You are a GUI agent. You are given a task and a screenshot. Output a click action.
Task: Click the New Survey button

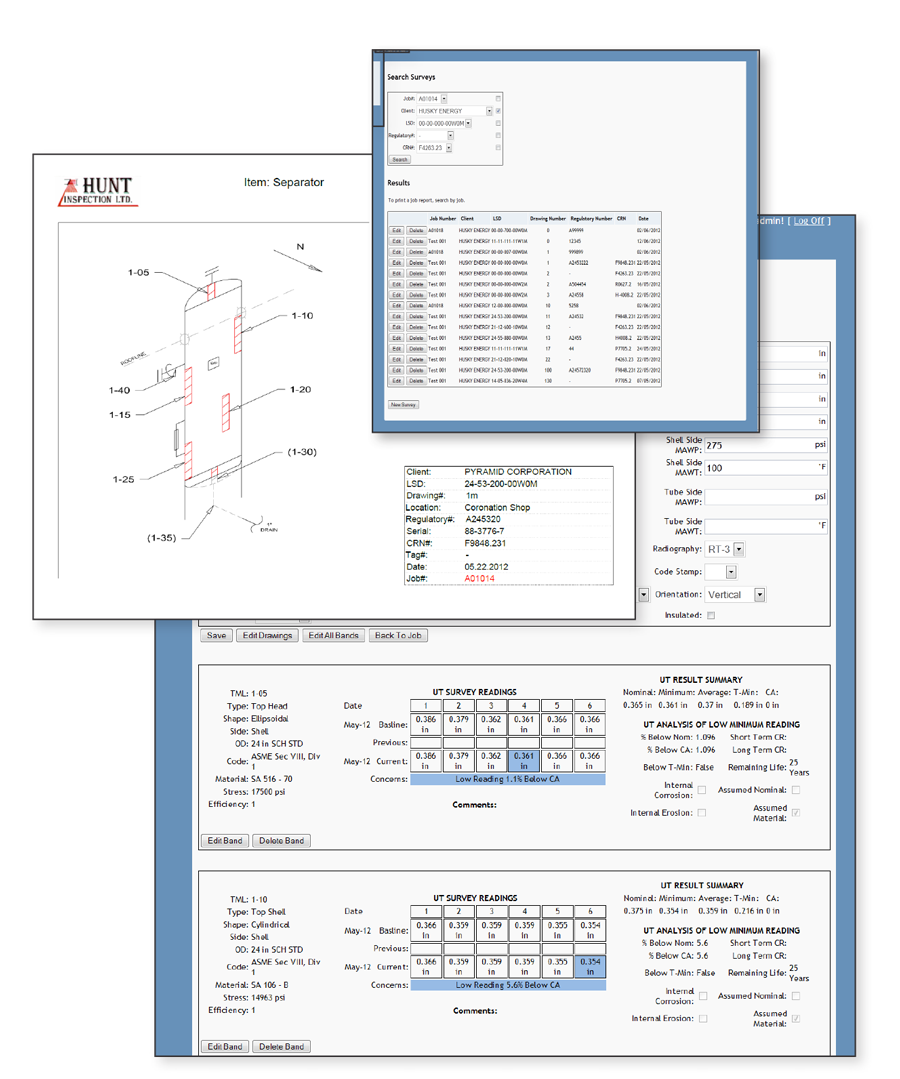pos(403,405)
